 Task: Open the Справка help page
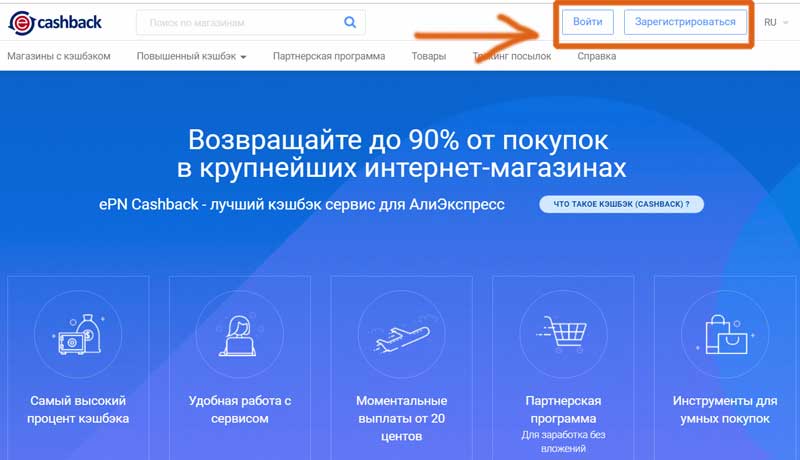point(596,56)
